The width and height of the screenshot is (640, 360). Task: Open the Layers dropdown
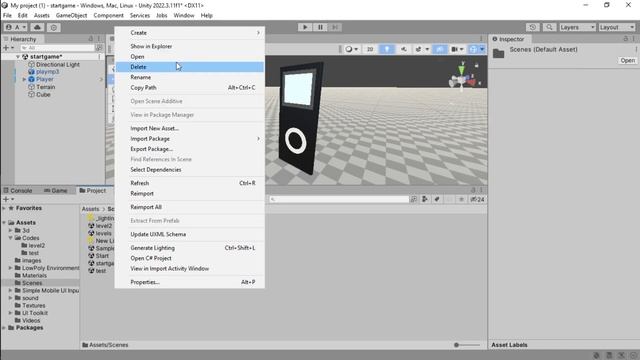coord(577,27)
